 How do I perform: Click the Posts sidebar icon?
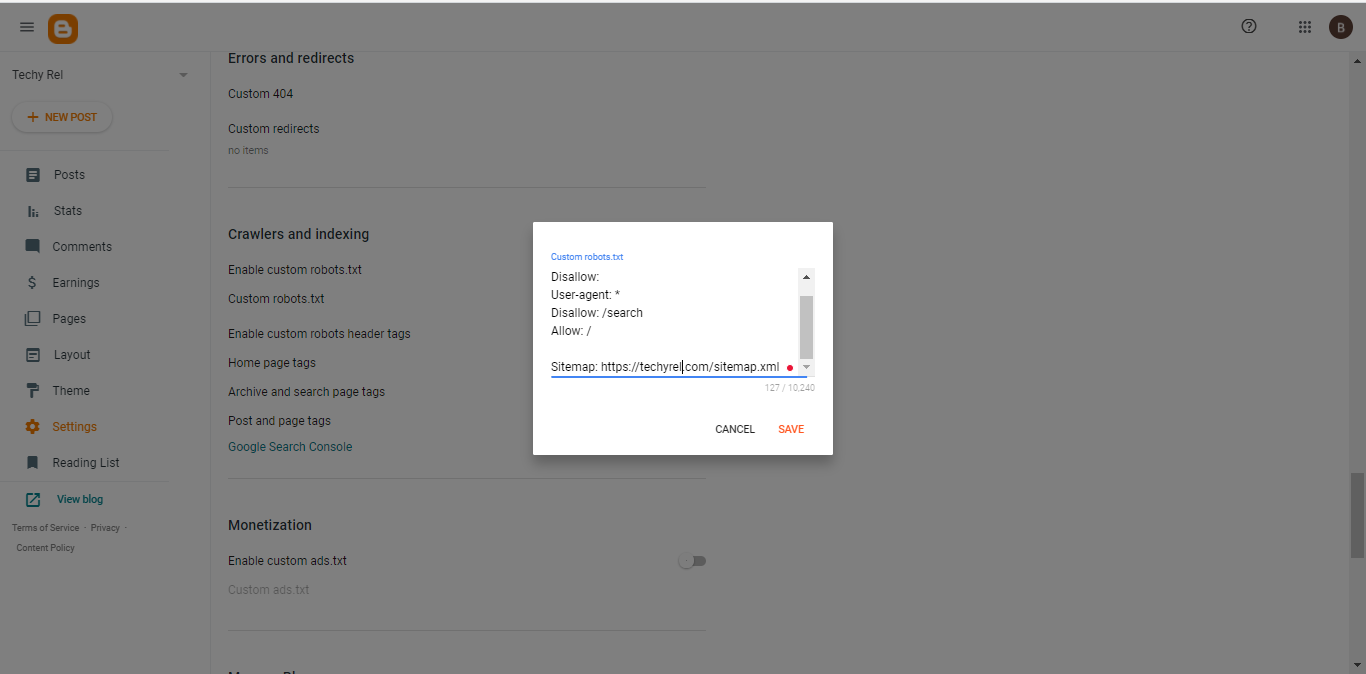[33, 175]
